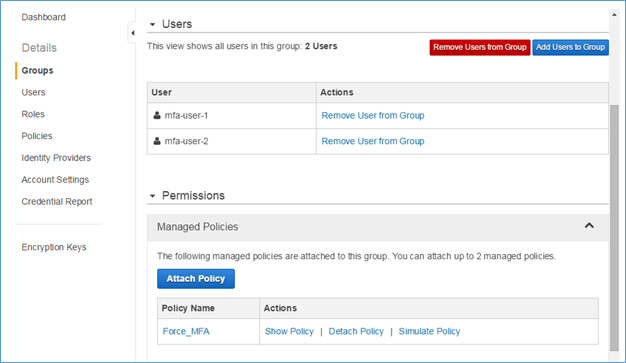
Task: Click the Managed Policies heading text
Action: coord(198,227)
